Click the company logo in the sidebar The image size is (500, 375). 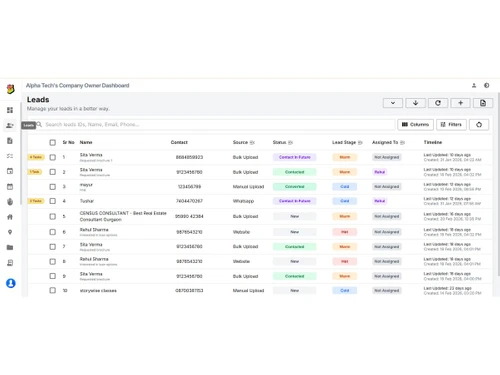click(10, 89)
